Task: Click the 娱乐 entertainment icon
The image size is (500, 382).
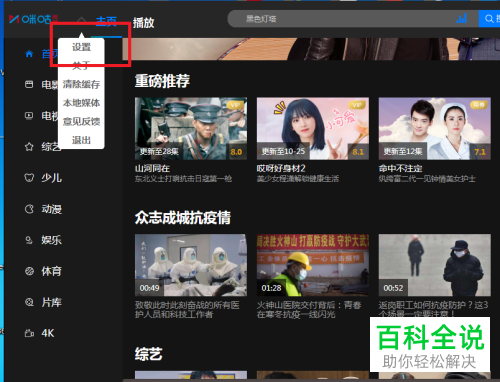Action: (x=29, y=240)
